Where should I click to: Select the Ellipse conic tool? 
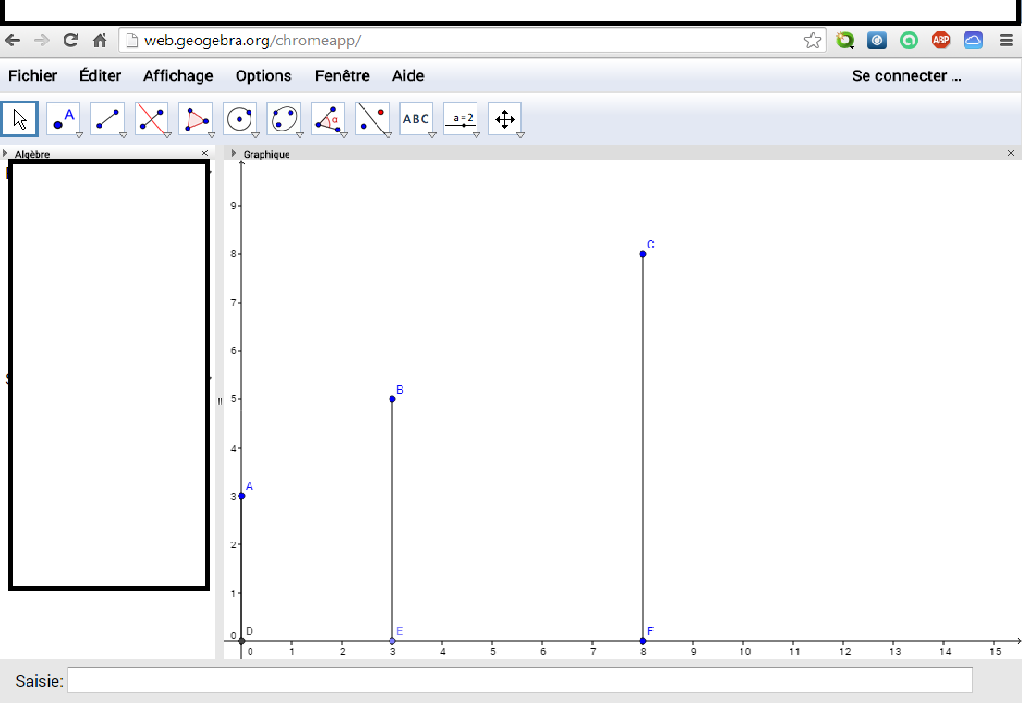point(284,119)
